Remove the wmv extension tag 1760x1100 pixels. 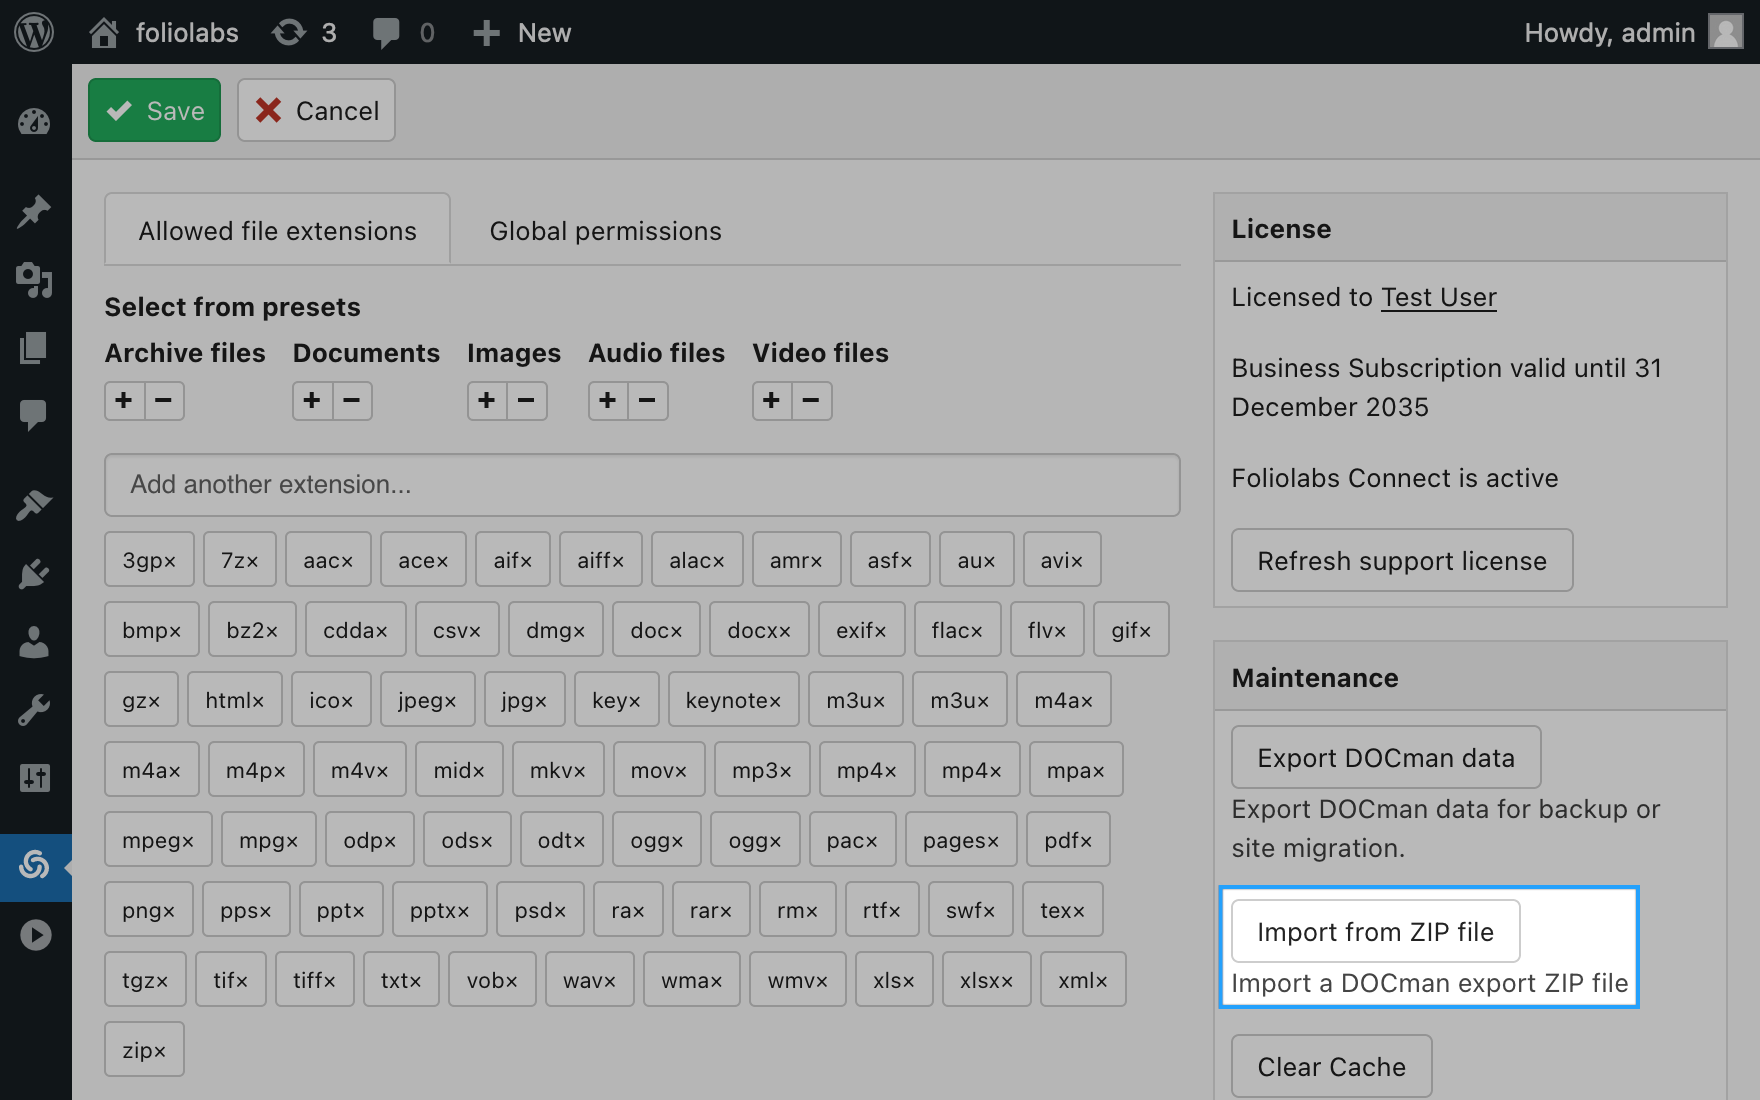click(x=822, y=982)
